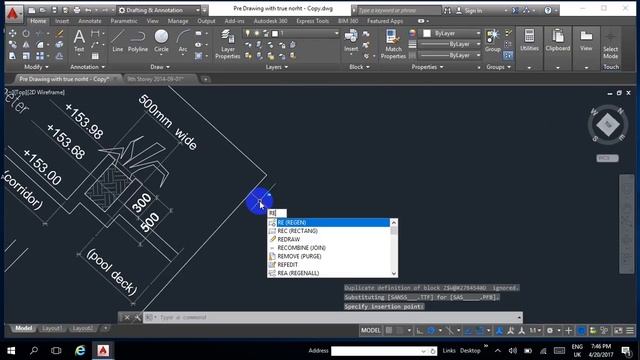Expand the Layers panel
Screen dimensions: 640x360
click(276, 67)
